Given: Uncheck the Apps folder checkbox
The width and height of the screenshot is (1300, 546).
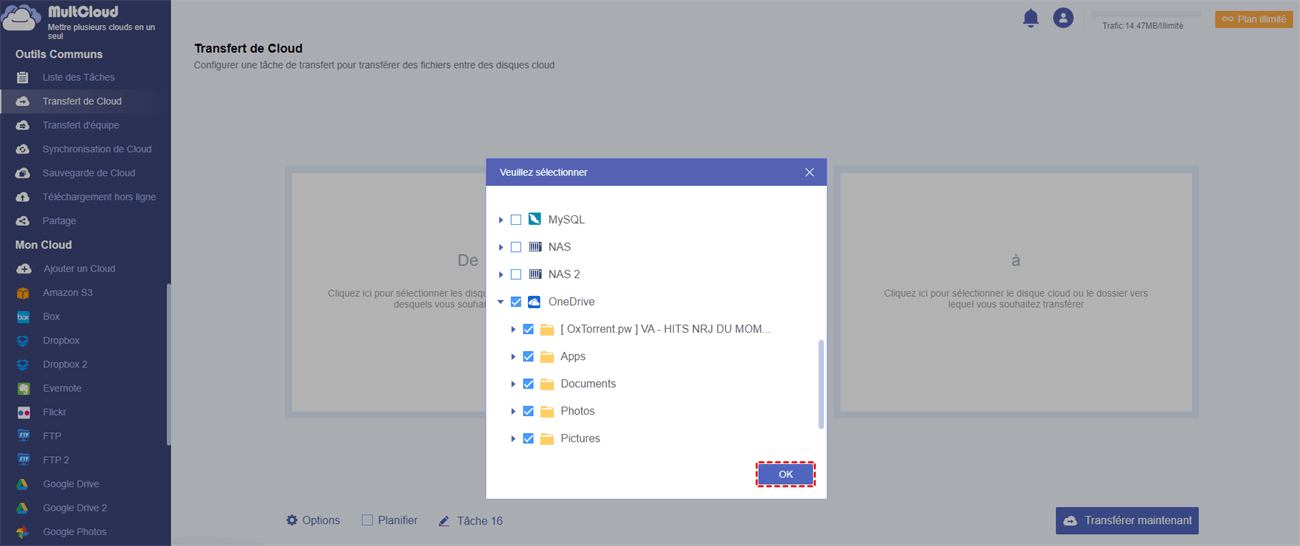Looking at the screenshot, I should pyautogui.click(x=528, y=357).
